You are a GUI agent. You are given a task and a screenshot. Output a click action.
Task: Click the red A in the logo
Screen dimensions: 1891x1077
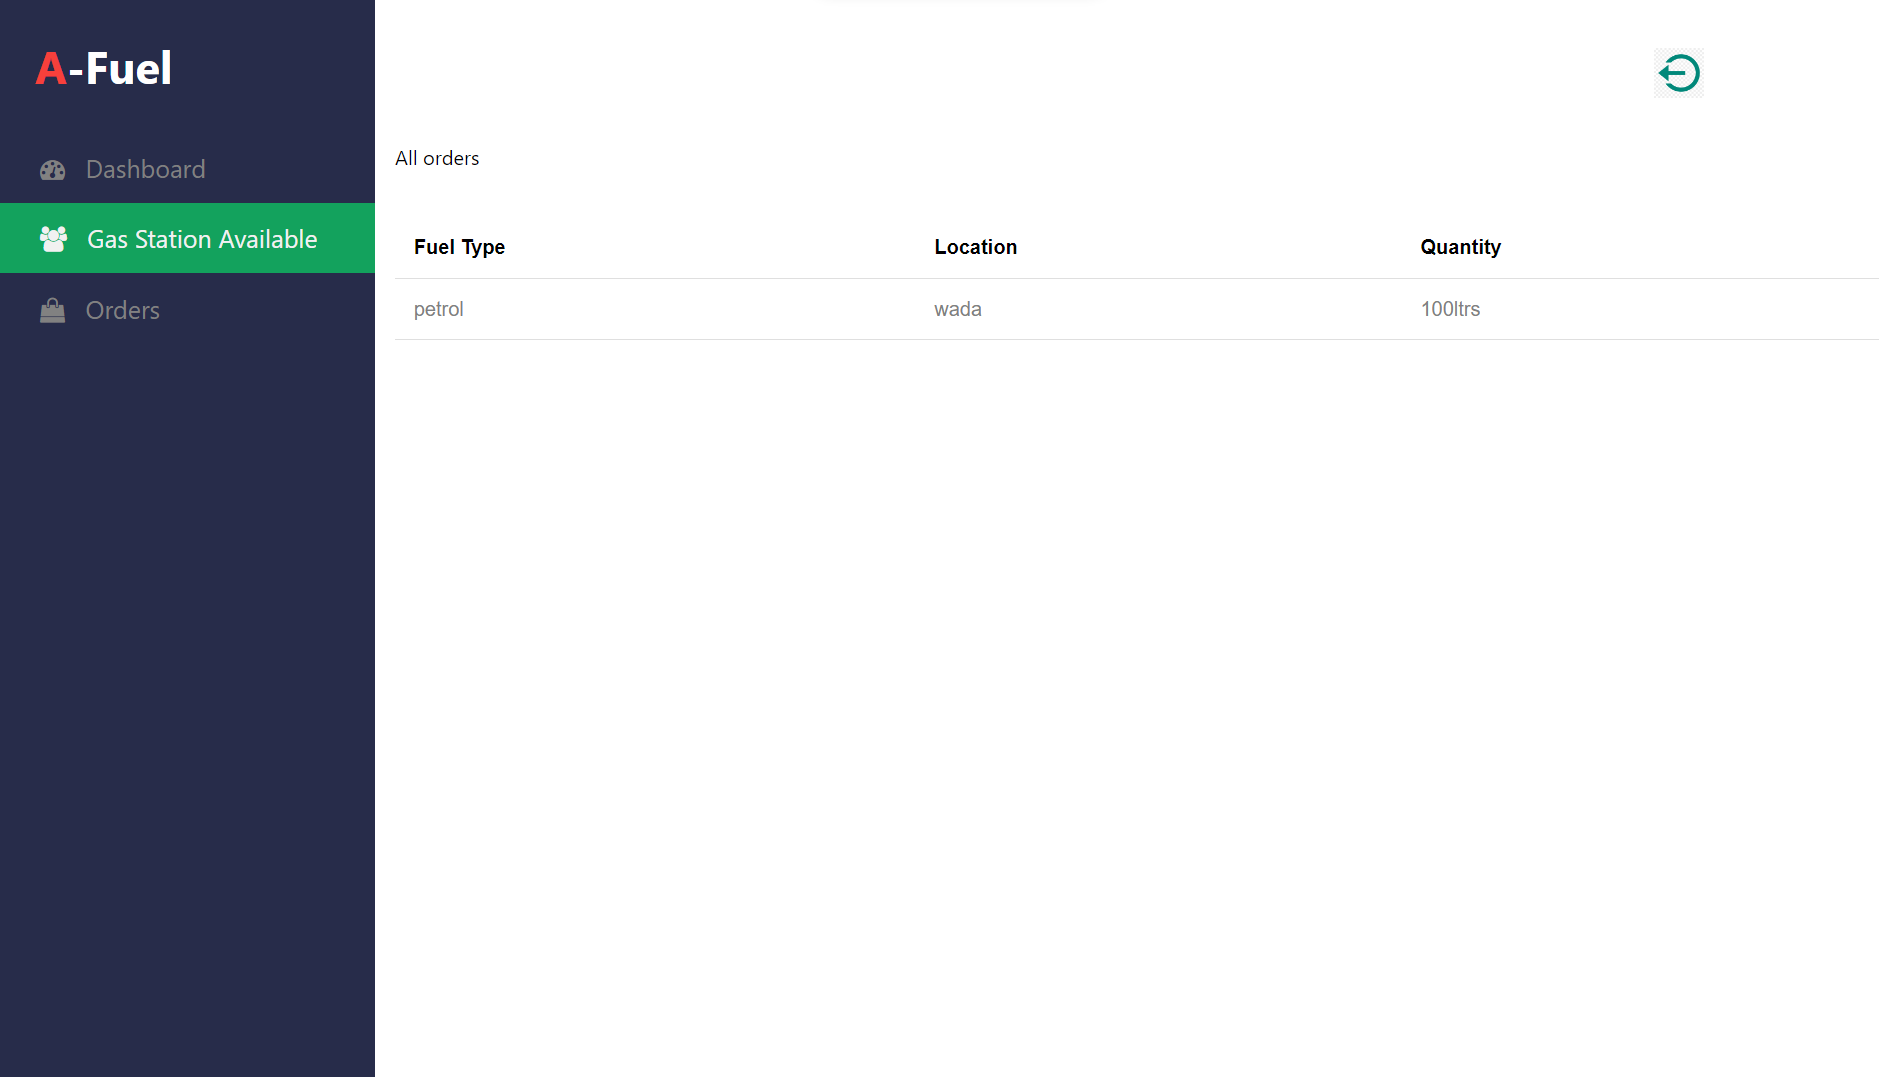click(x=50, y=69)
